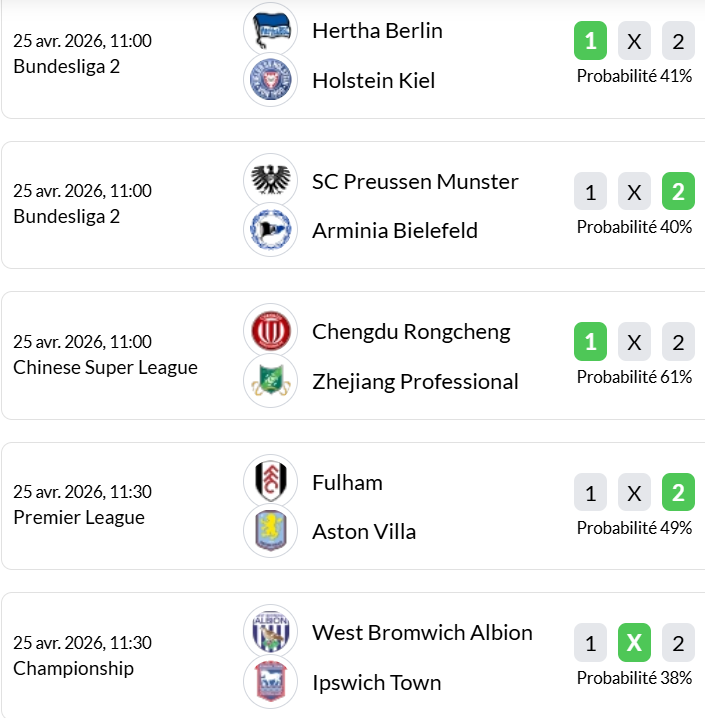The image size is (705, 718).
Task: Click the Premier League competition label
Action: (x=79, y=517)
